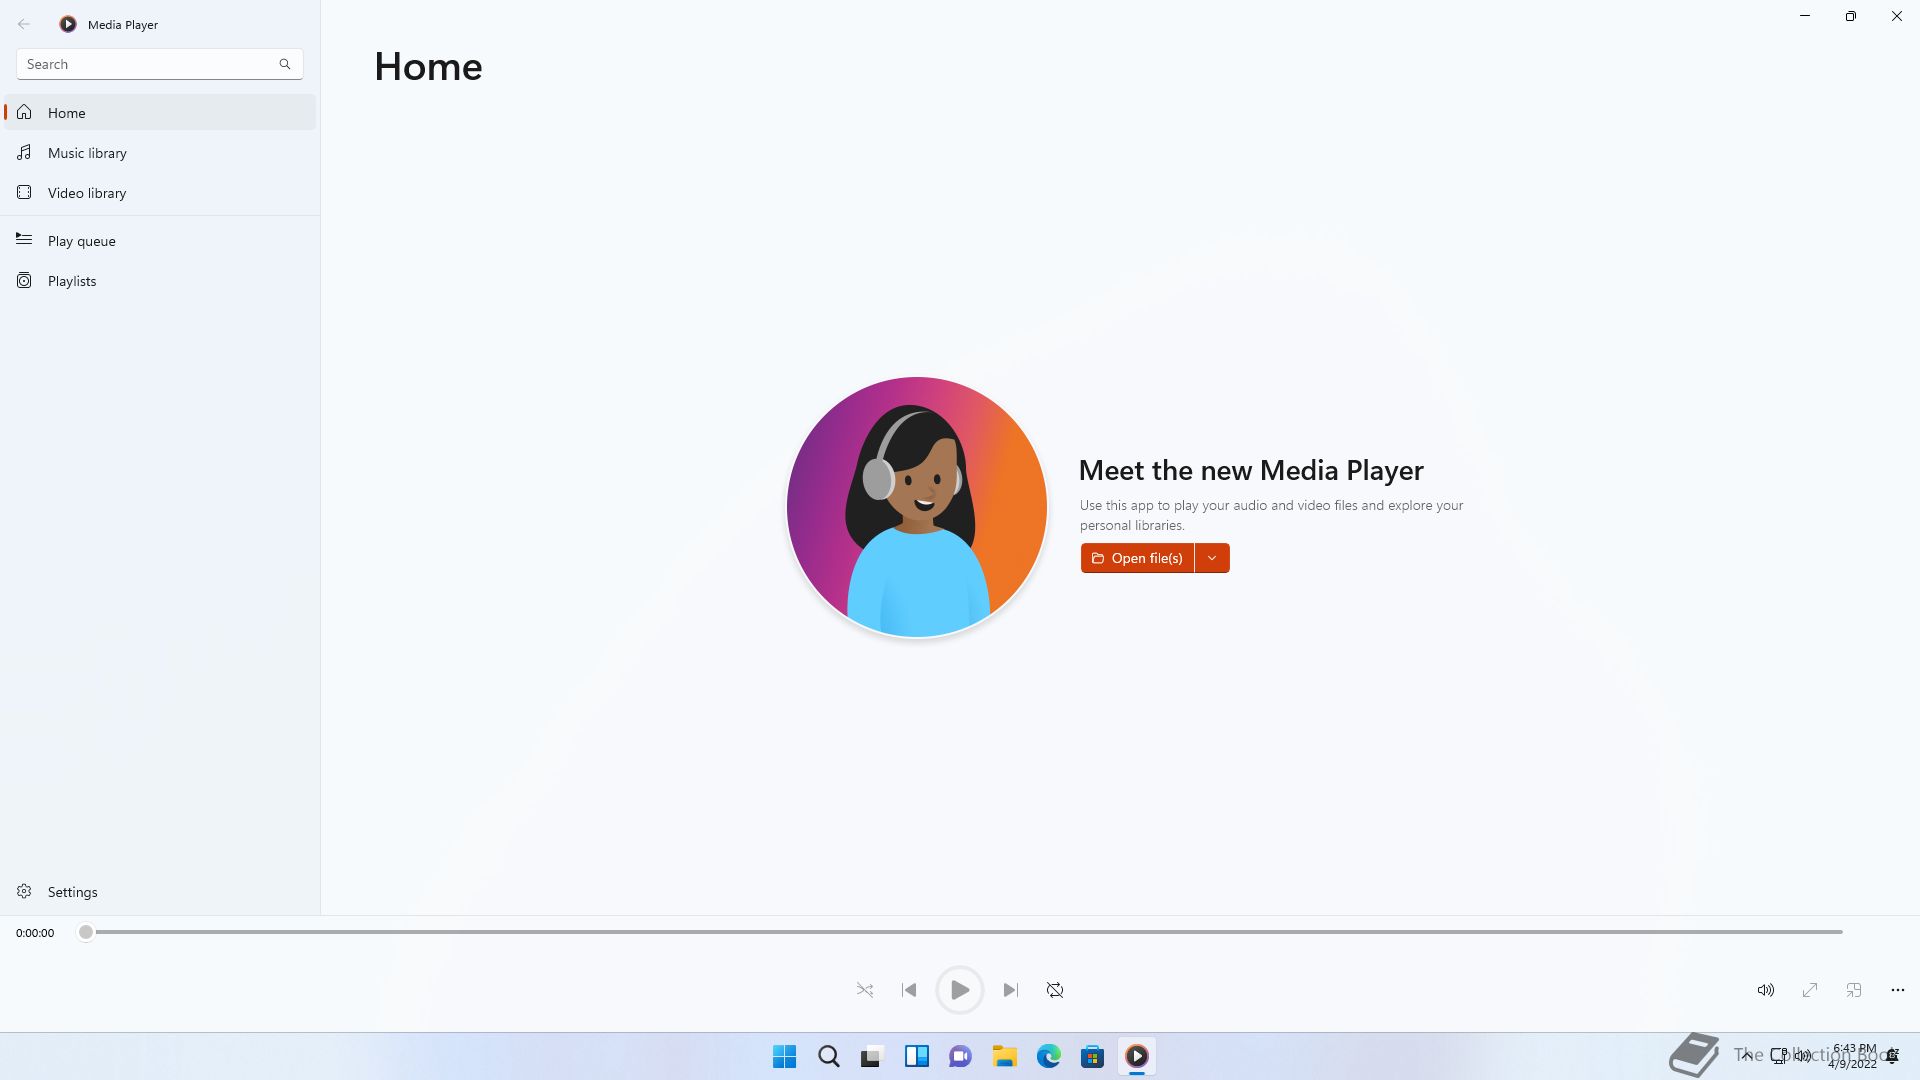The image size is (1920, 1080).
Task: Go to Play queue
Action: [x=82, y=241]
